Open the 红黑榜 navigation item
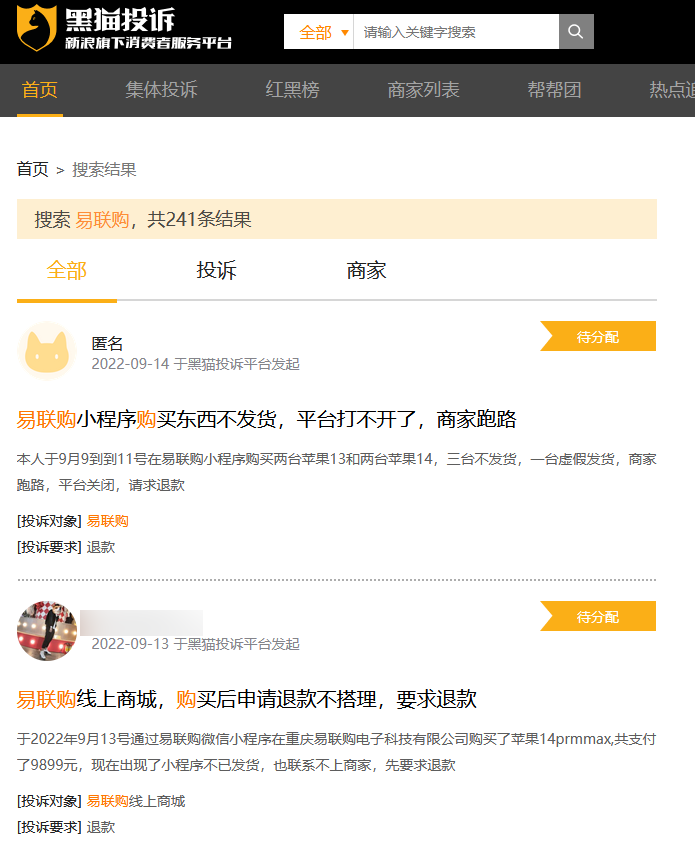Screen dimensions: 695x855 point(292,89)
